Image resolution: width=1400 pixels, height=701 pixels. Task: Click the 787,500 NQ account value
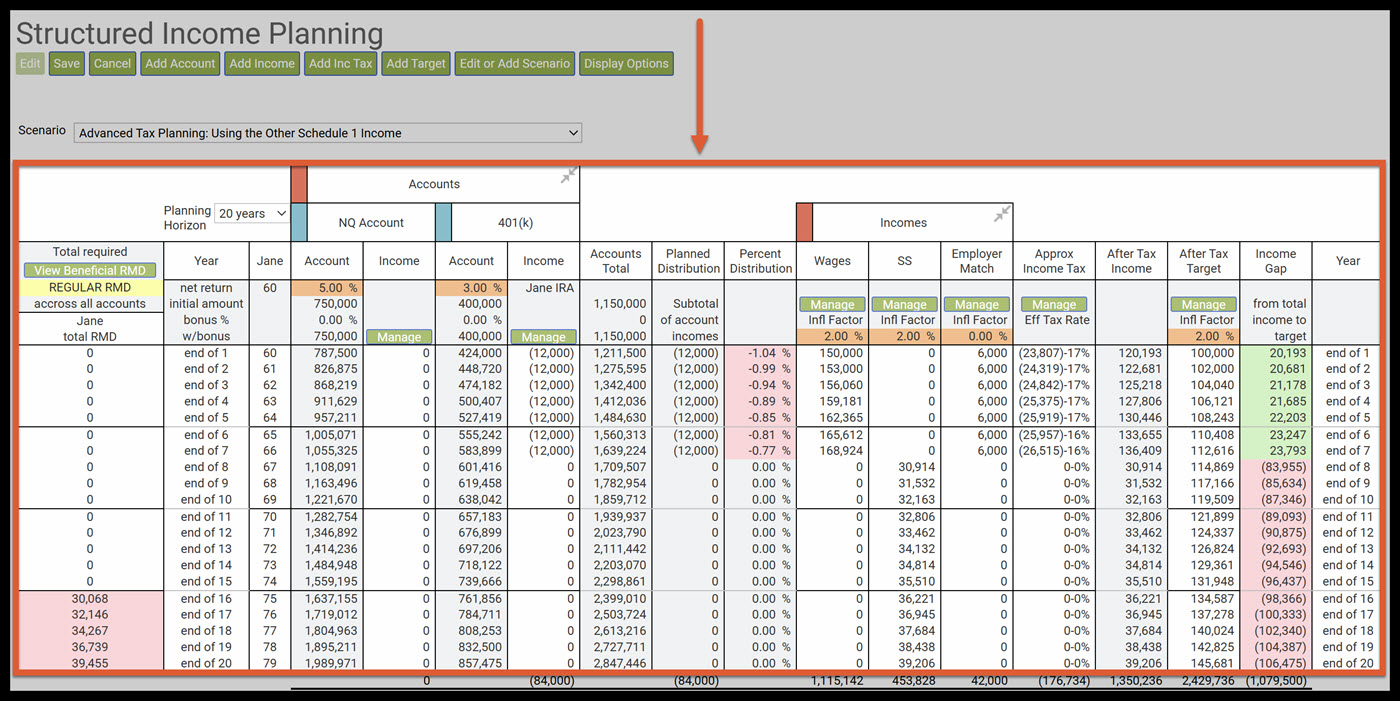pyautogui.click(x=327, y=353)
